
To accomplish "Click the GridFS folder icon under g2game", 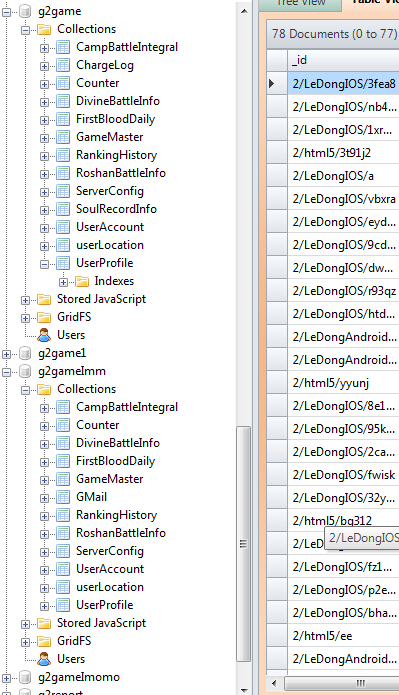I will coord(44,317).
